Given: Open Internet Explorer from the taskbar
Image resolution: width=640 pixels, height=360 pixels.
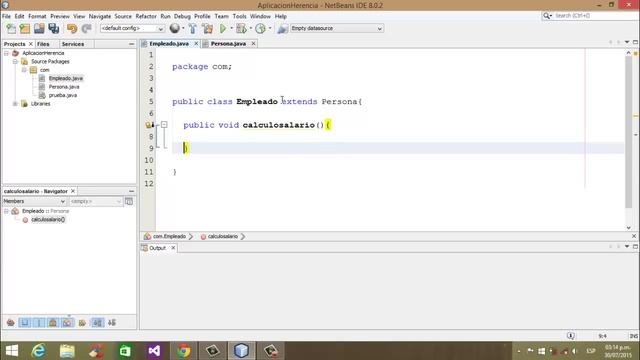Looking at the screenshot, I should pos(38,351).
